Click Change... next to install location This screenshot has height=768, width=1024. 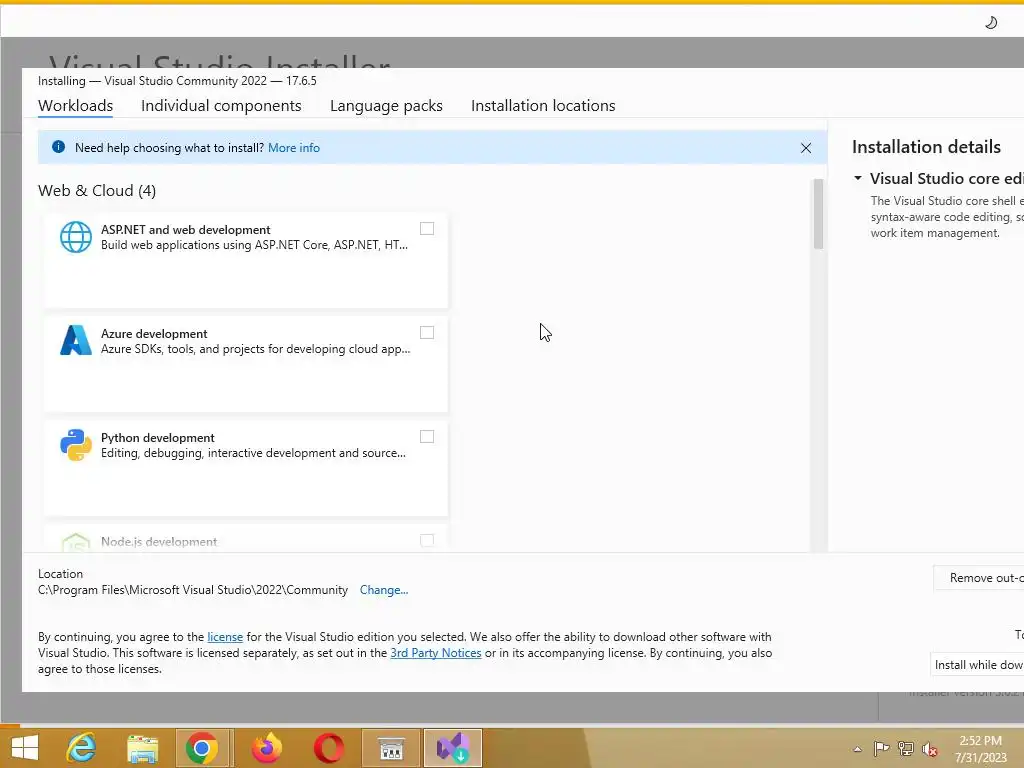point(384,590)
